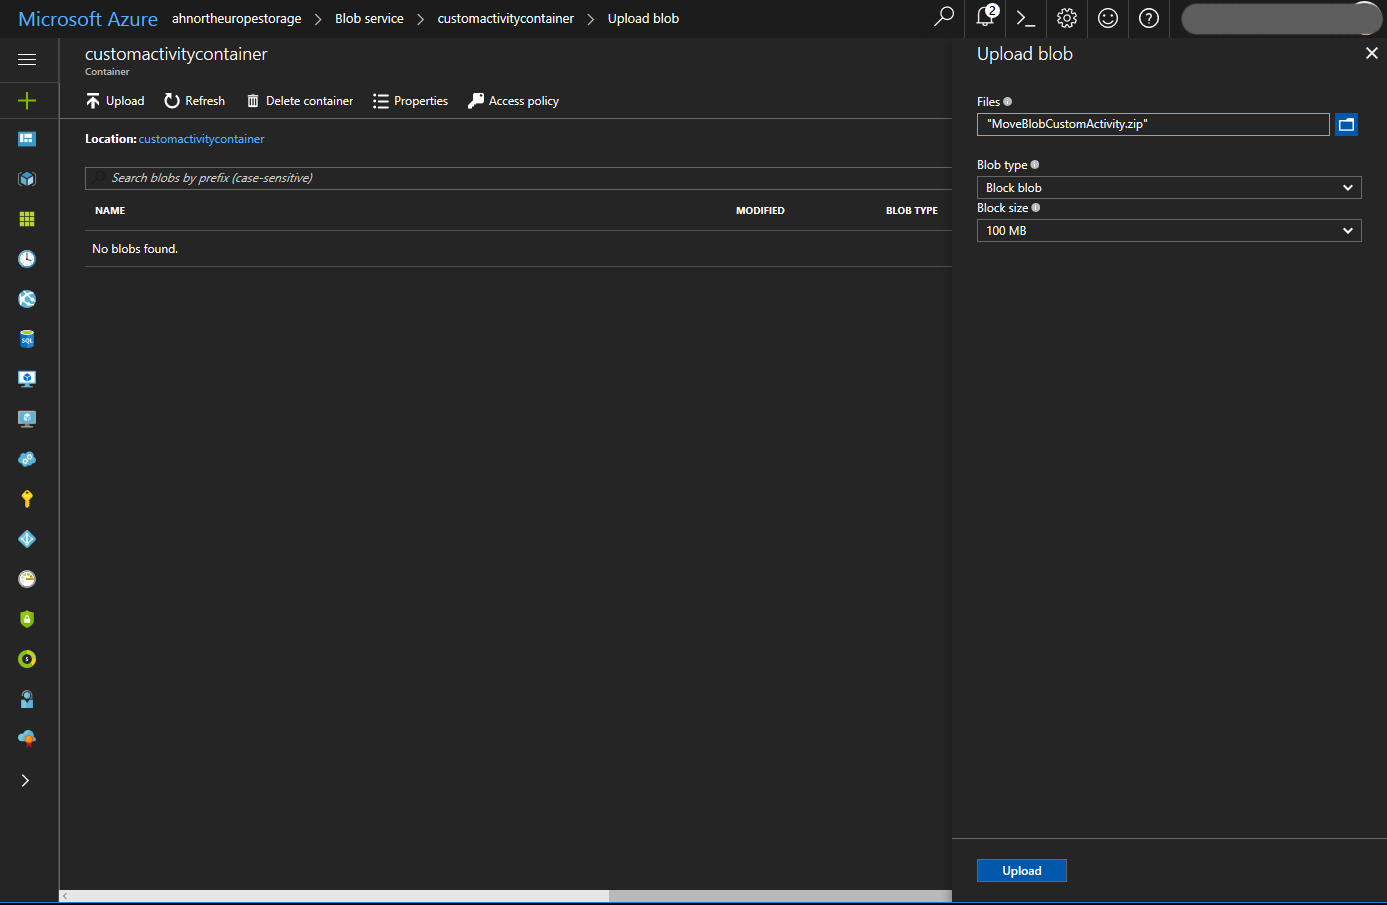Sort by BLOB TYPE column header
Viewport: 1387px width, 905px height.
coord(912,211)
